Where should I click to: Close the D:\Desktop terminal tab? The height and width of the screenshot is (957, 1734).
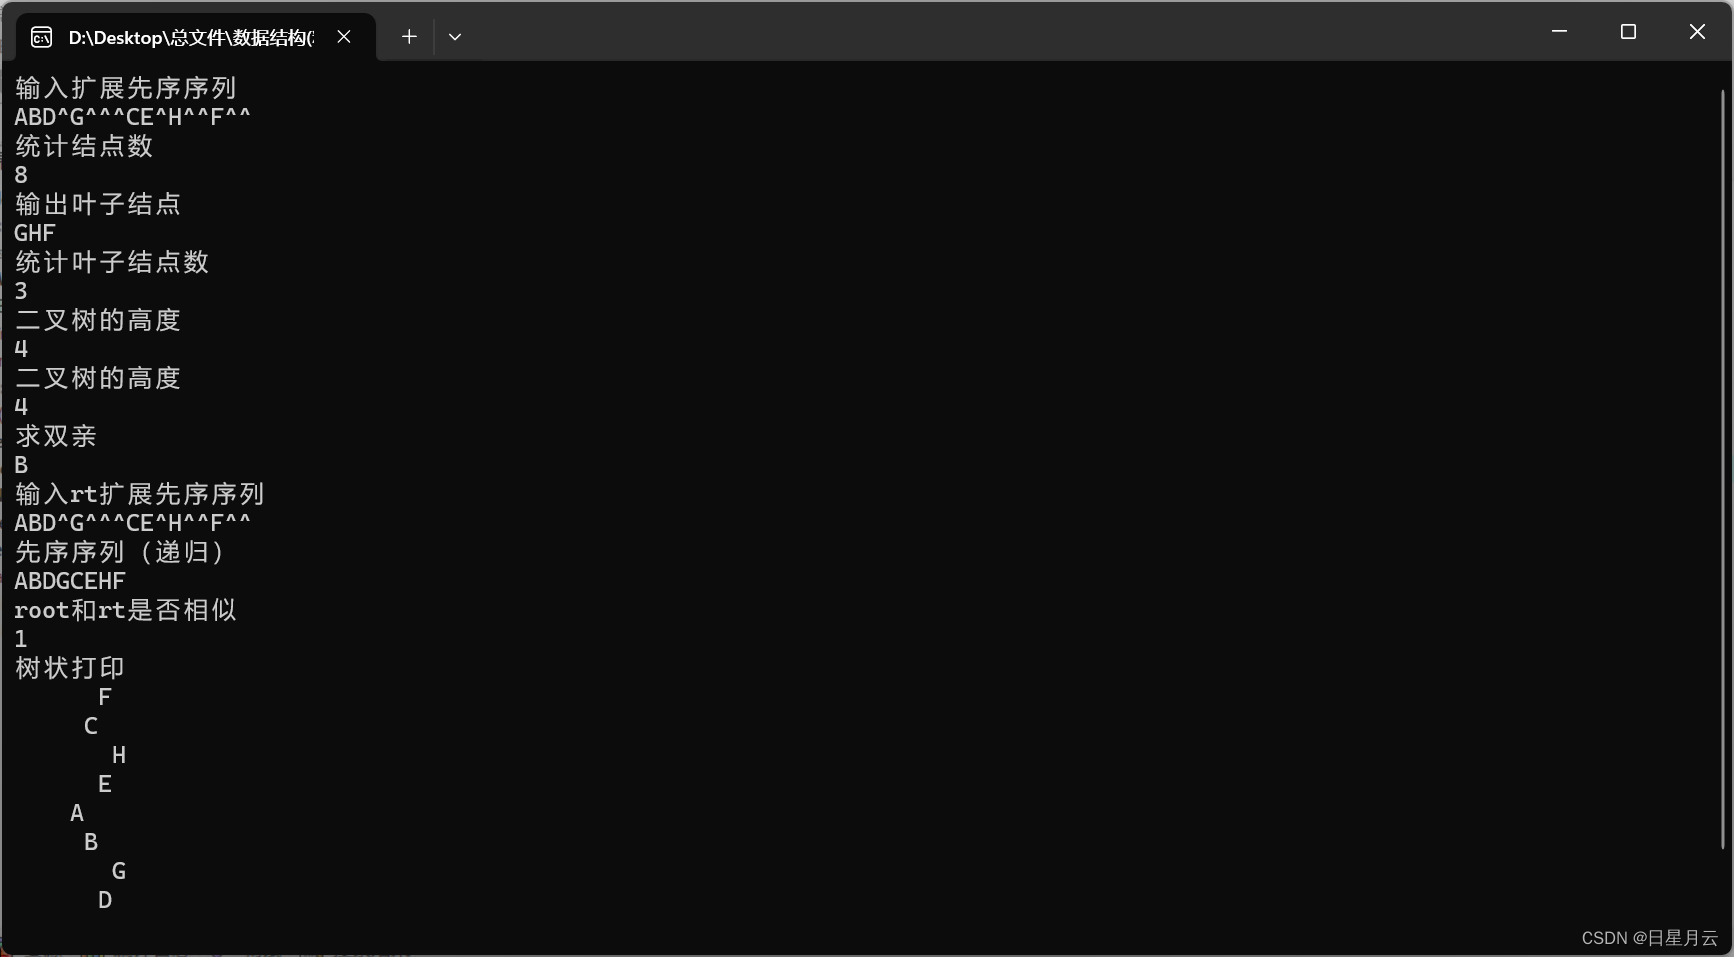[344, 37]
